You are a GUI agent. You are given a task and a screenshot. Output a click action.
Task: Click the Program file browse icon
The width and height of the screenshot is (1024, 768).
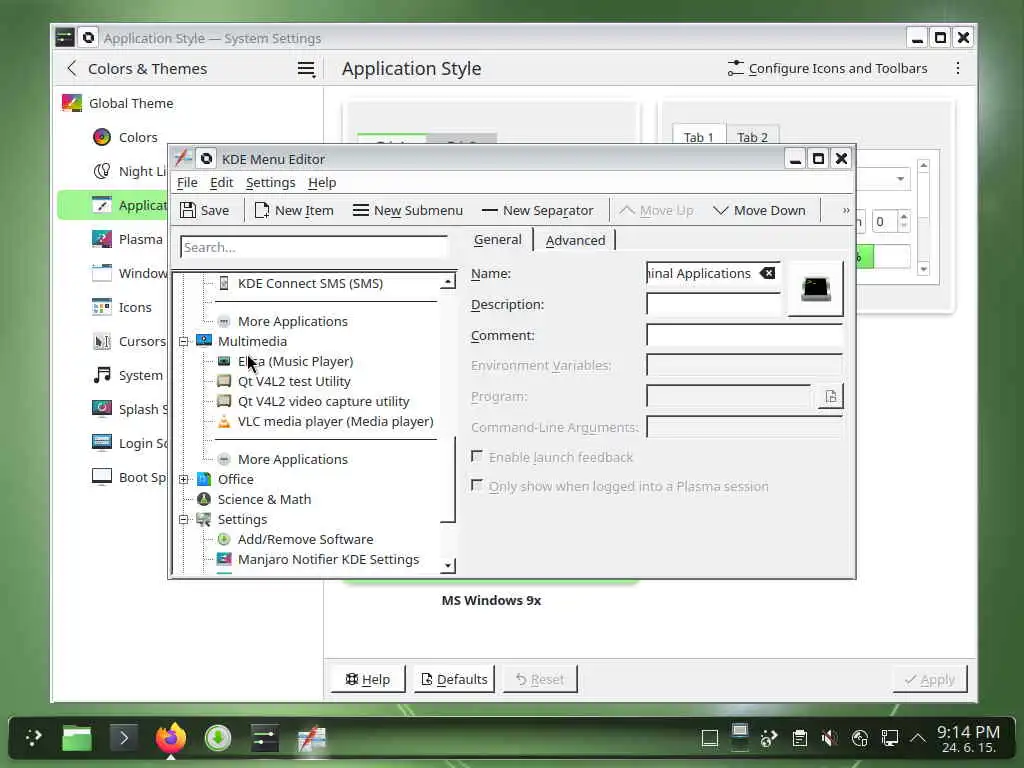click(831, 396)
